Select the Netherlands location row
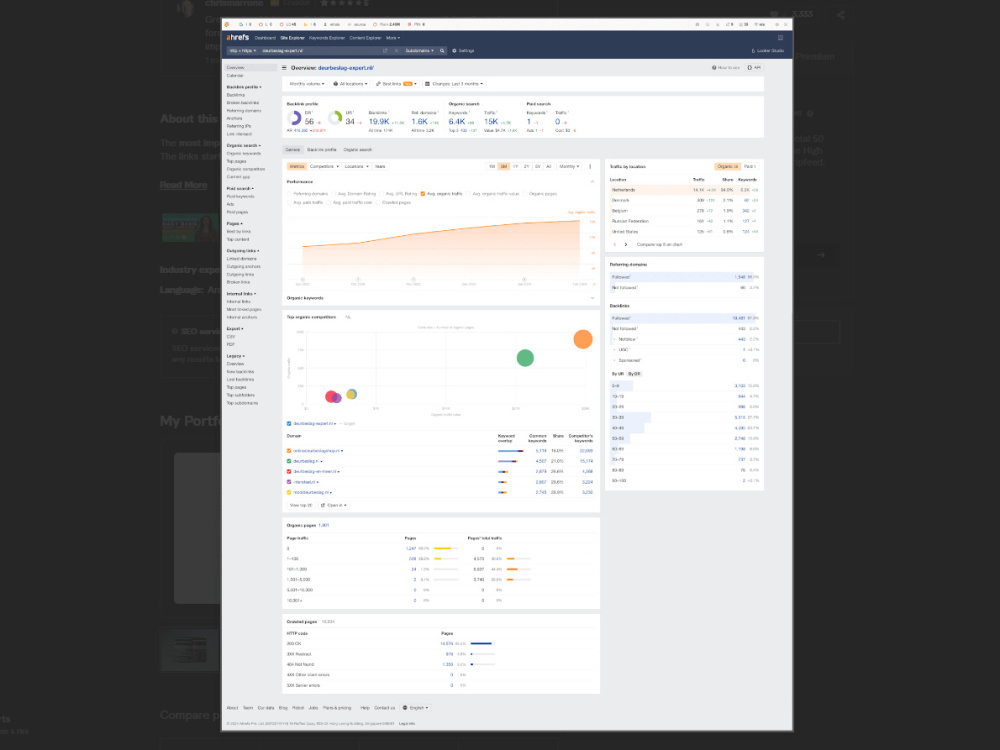This screenshot has height=750, width=1000. (x=684, y=190)
